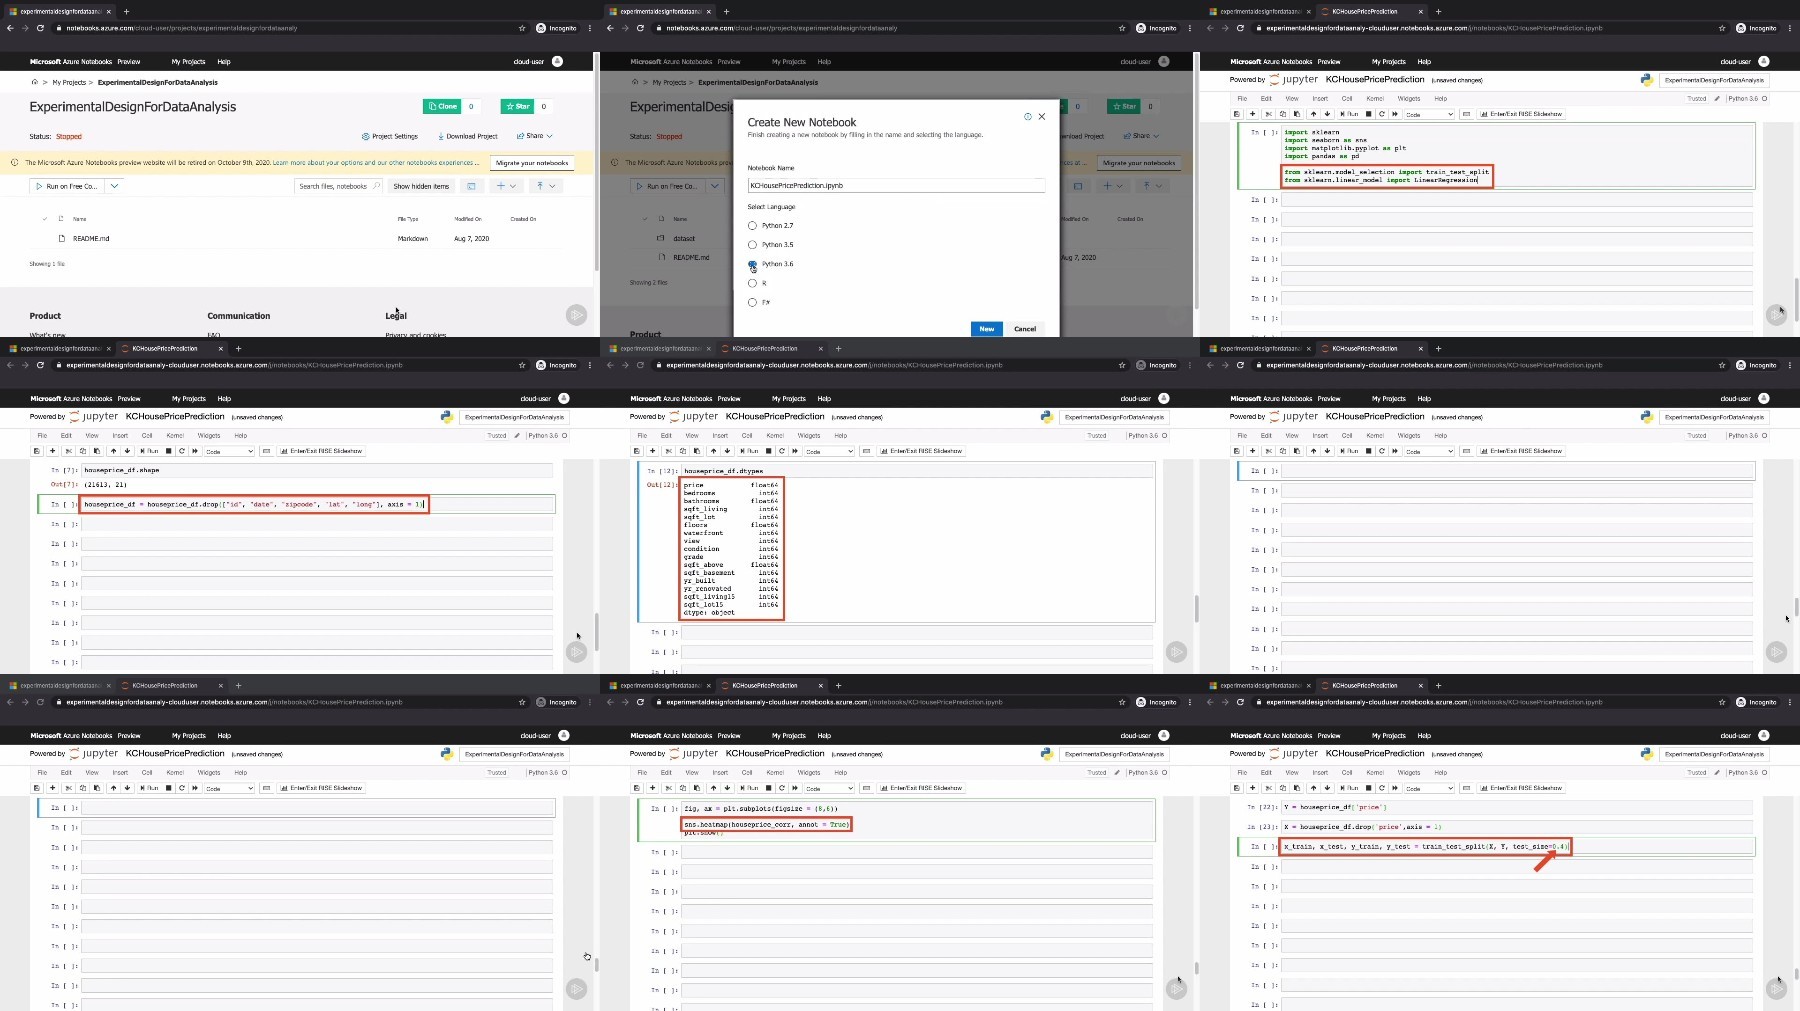Open Code cell-type dropdown in train_test_split notebook

pos(1429,788)
